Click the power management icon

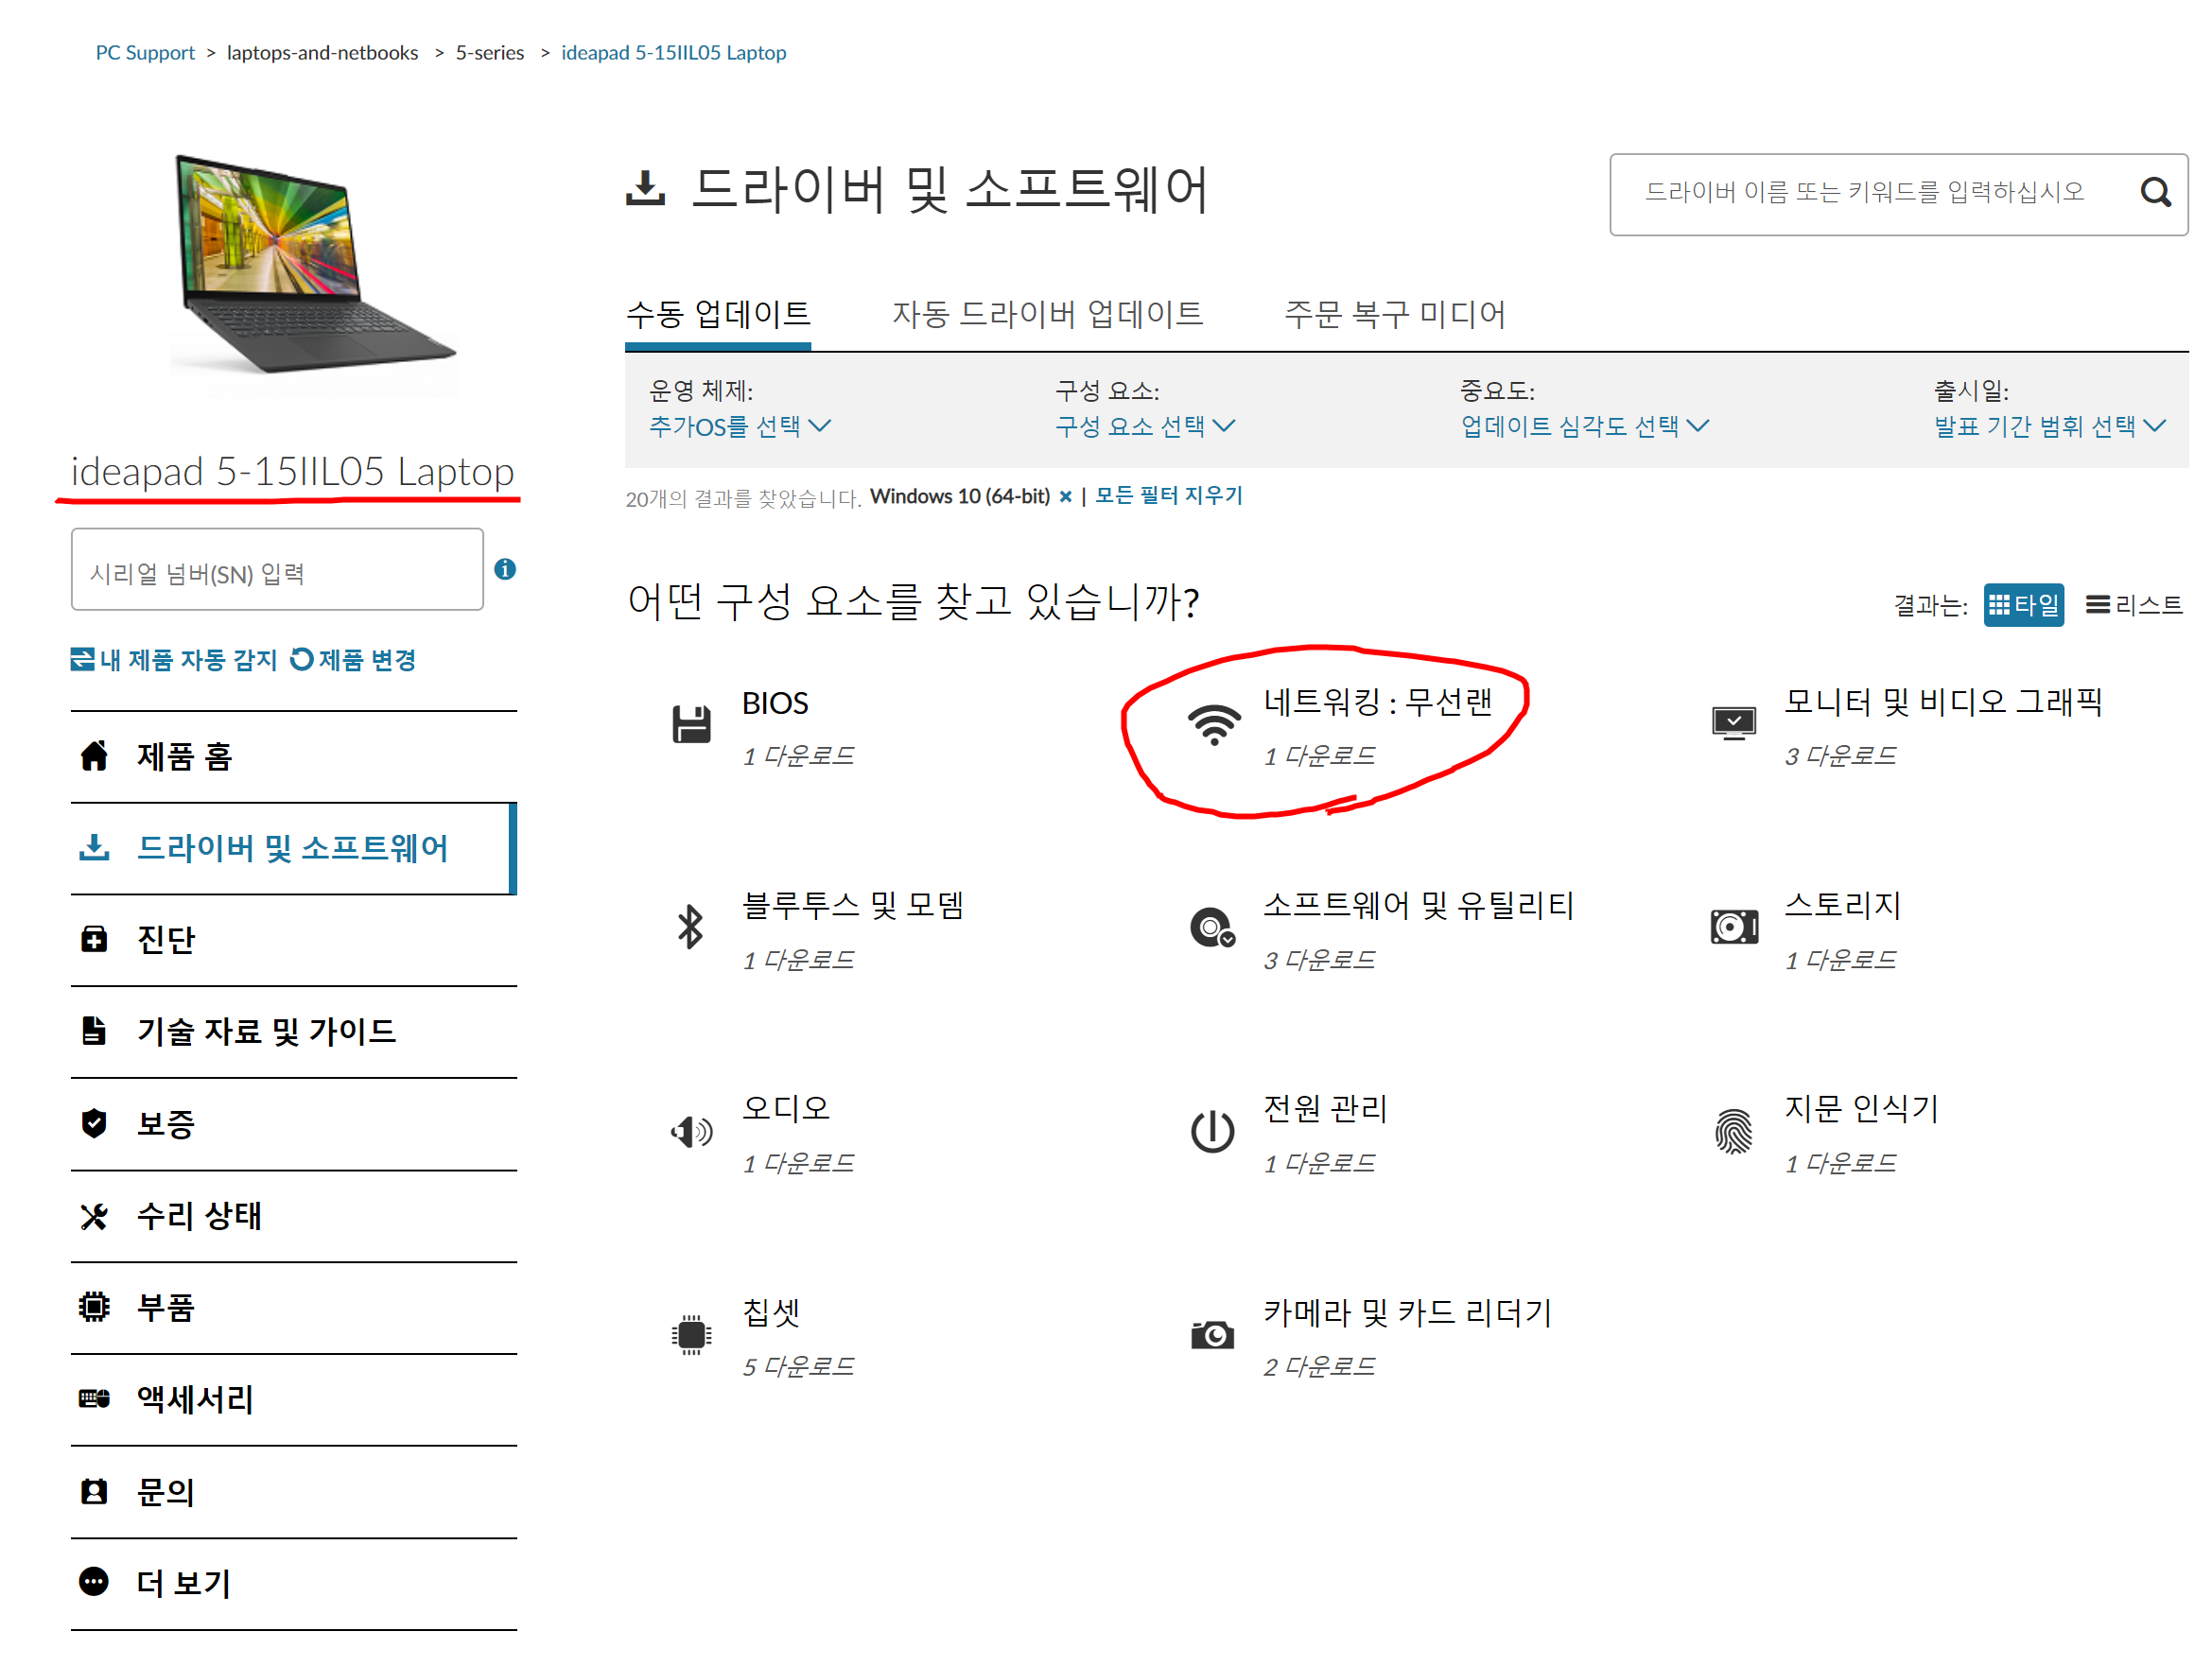1212,1131
